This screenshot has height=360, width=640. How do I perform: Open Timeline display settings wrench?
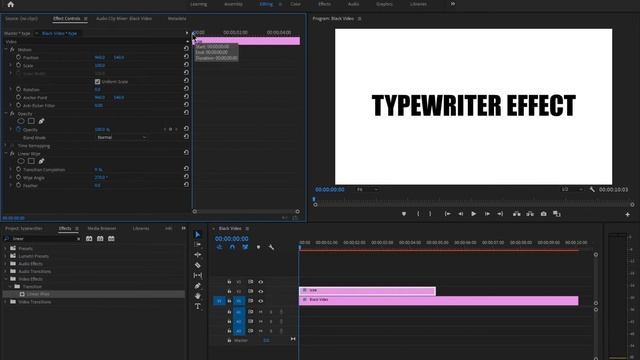[x=271, y=247]
